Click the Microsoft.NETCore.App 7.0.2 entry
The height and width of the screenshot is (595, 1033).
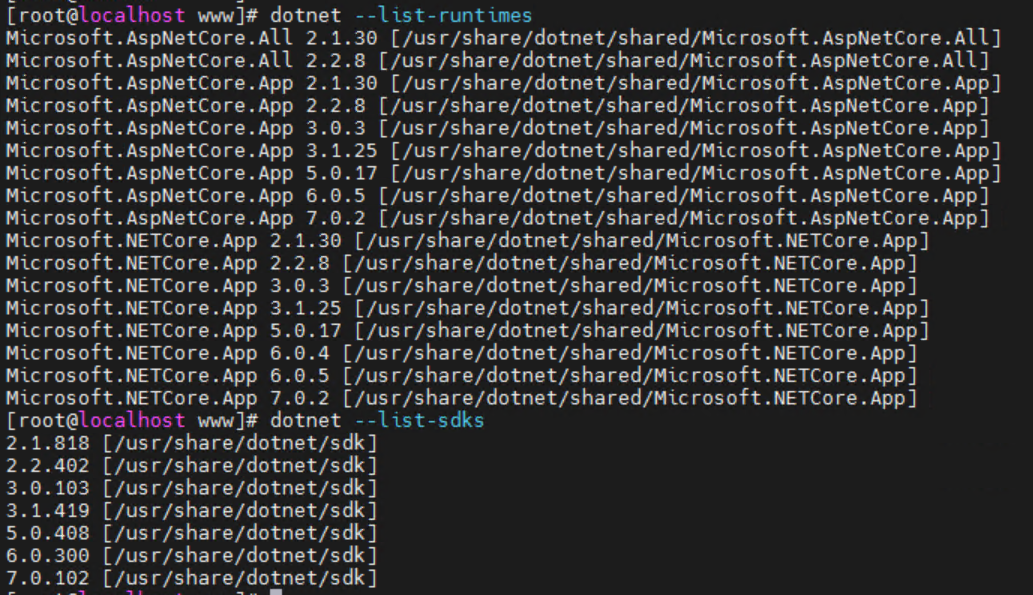461,398
